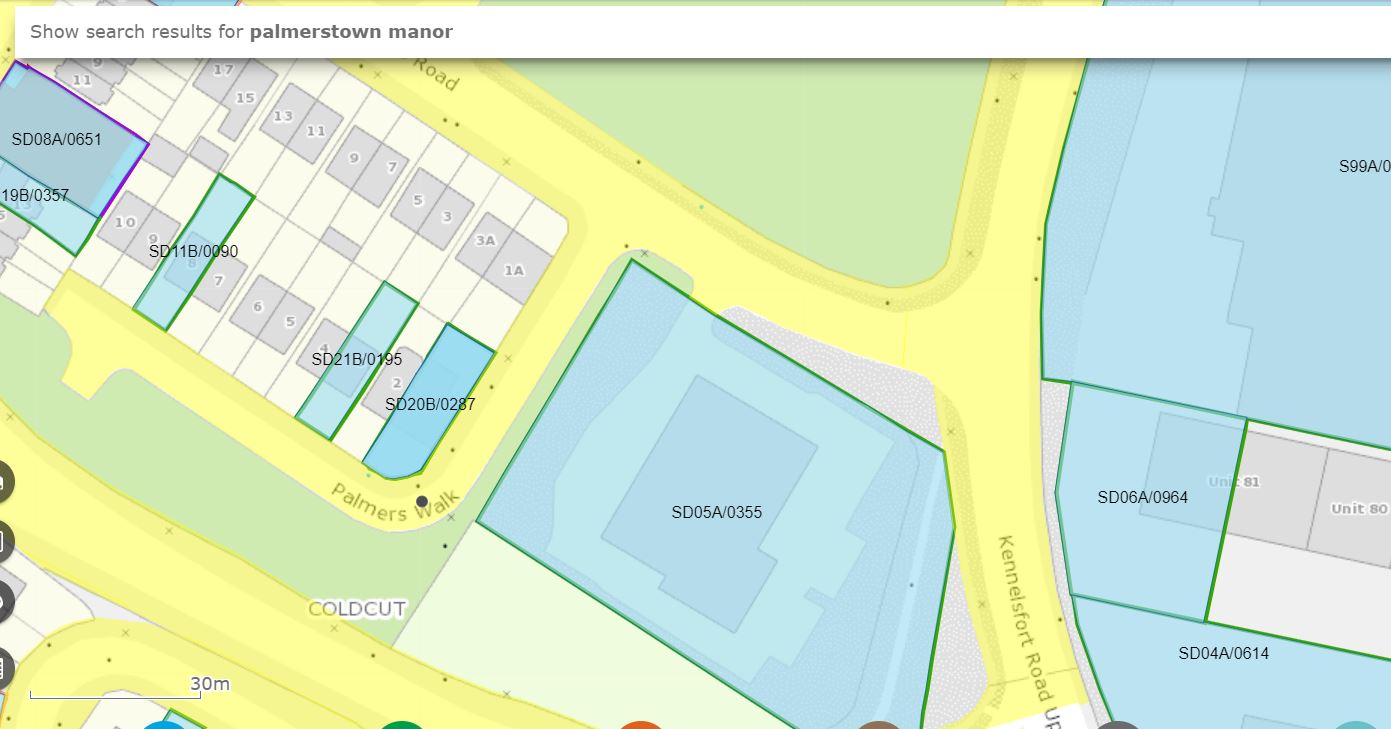The height and width of the screenshot is (729, 1391).
Task: Click the 'Show search results for palmerstown manor' suggestion
Action: 241,32
